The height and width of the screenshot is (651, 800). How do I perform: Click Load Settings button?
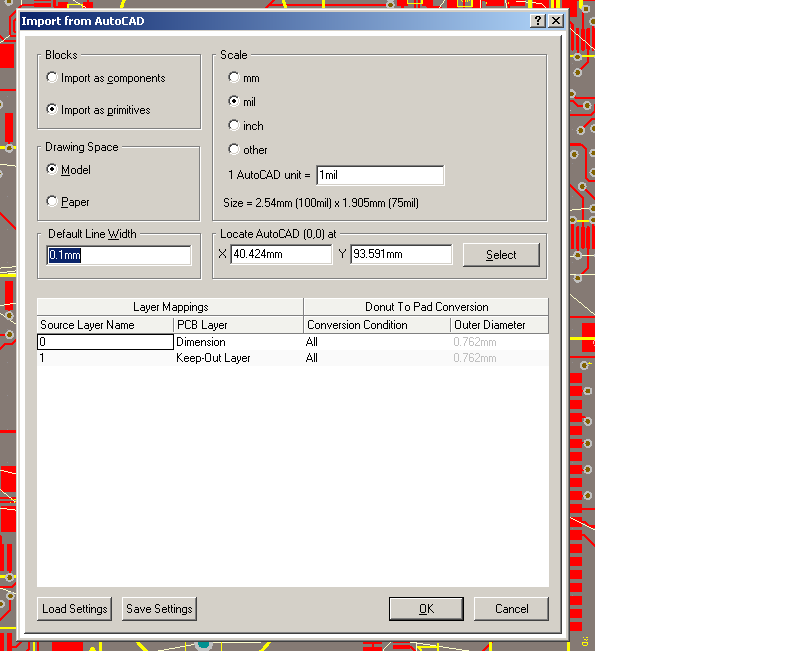pyautogui.click(x=74, y=609)
